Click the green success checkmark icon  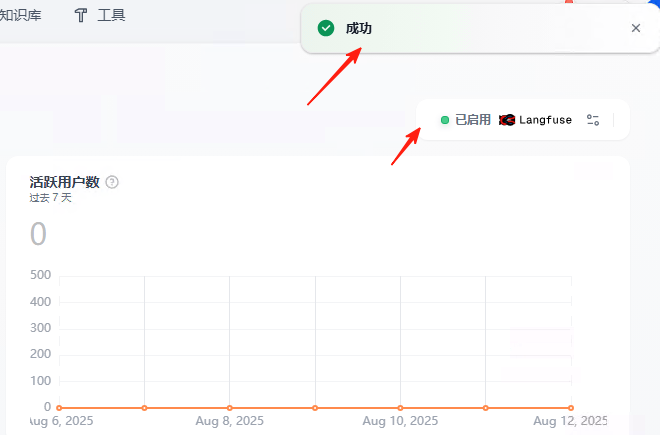click(325, 28)
